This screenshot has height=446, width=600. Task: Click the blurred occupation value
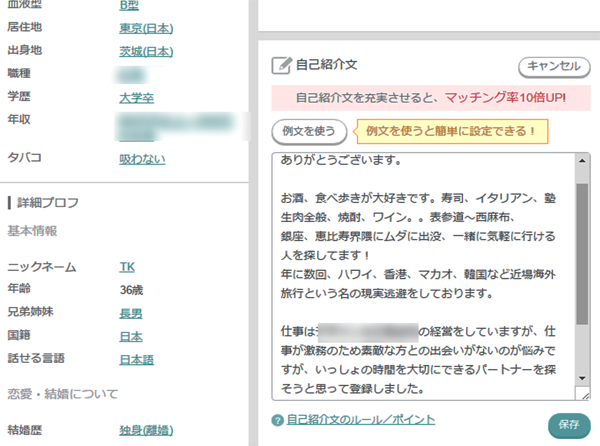tap(131, 75)
